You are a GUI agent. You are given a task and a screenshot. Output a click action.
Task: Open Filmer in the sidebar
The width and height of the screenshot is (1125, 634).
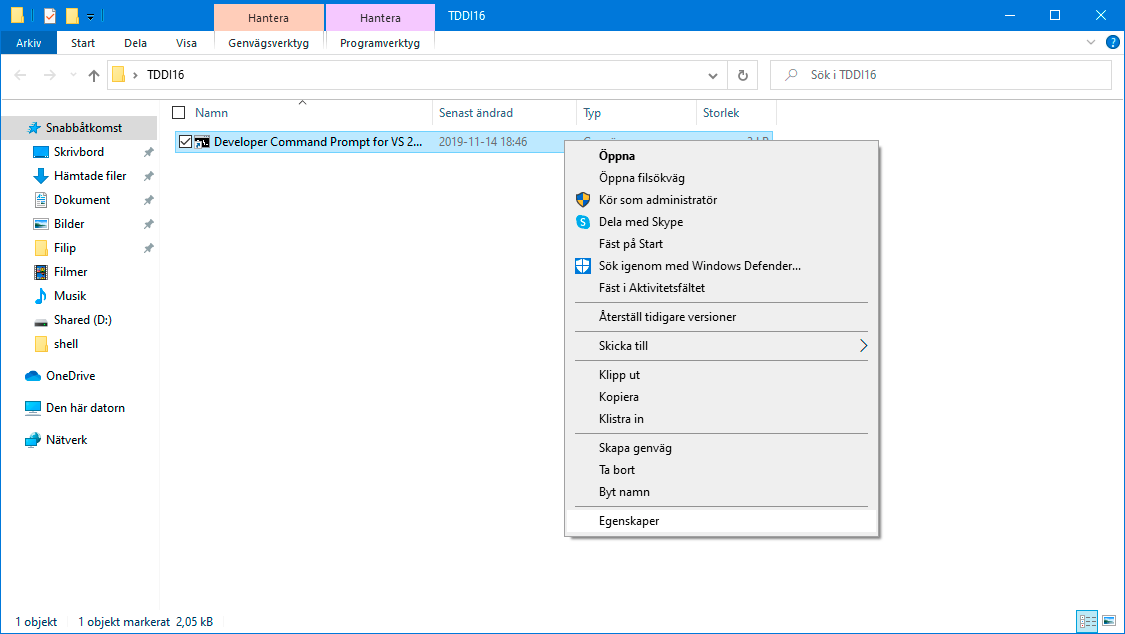click(x=70, y=272)
